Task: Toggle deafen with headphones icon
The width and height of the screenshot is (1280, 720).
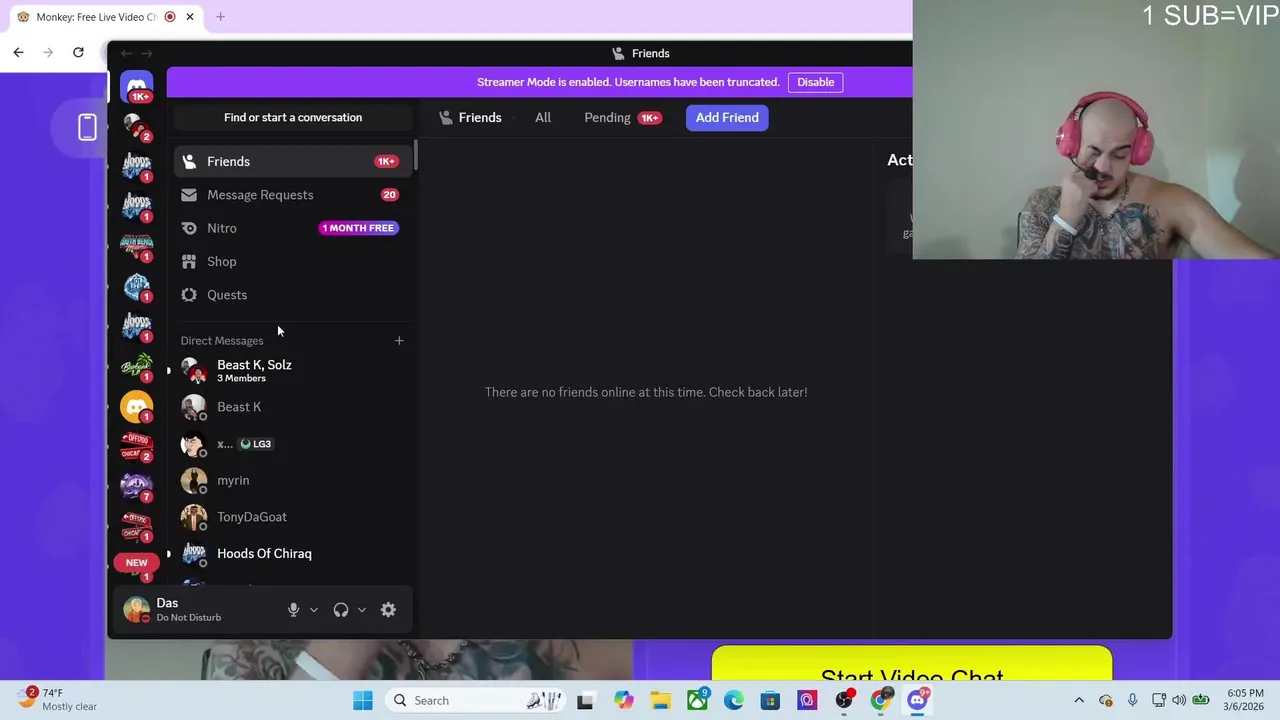Action: [341, 610]
